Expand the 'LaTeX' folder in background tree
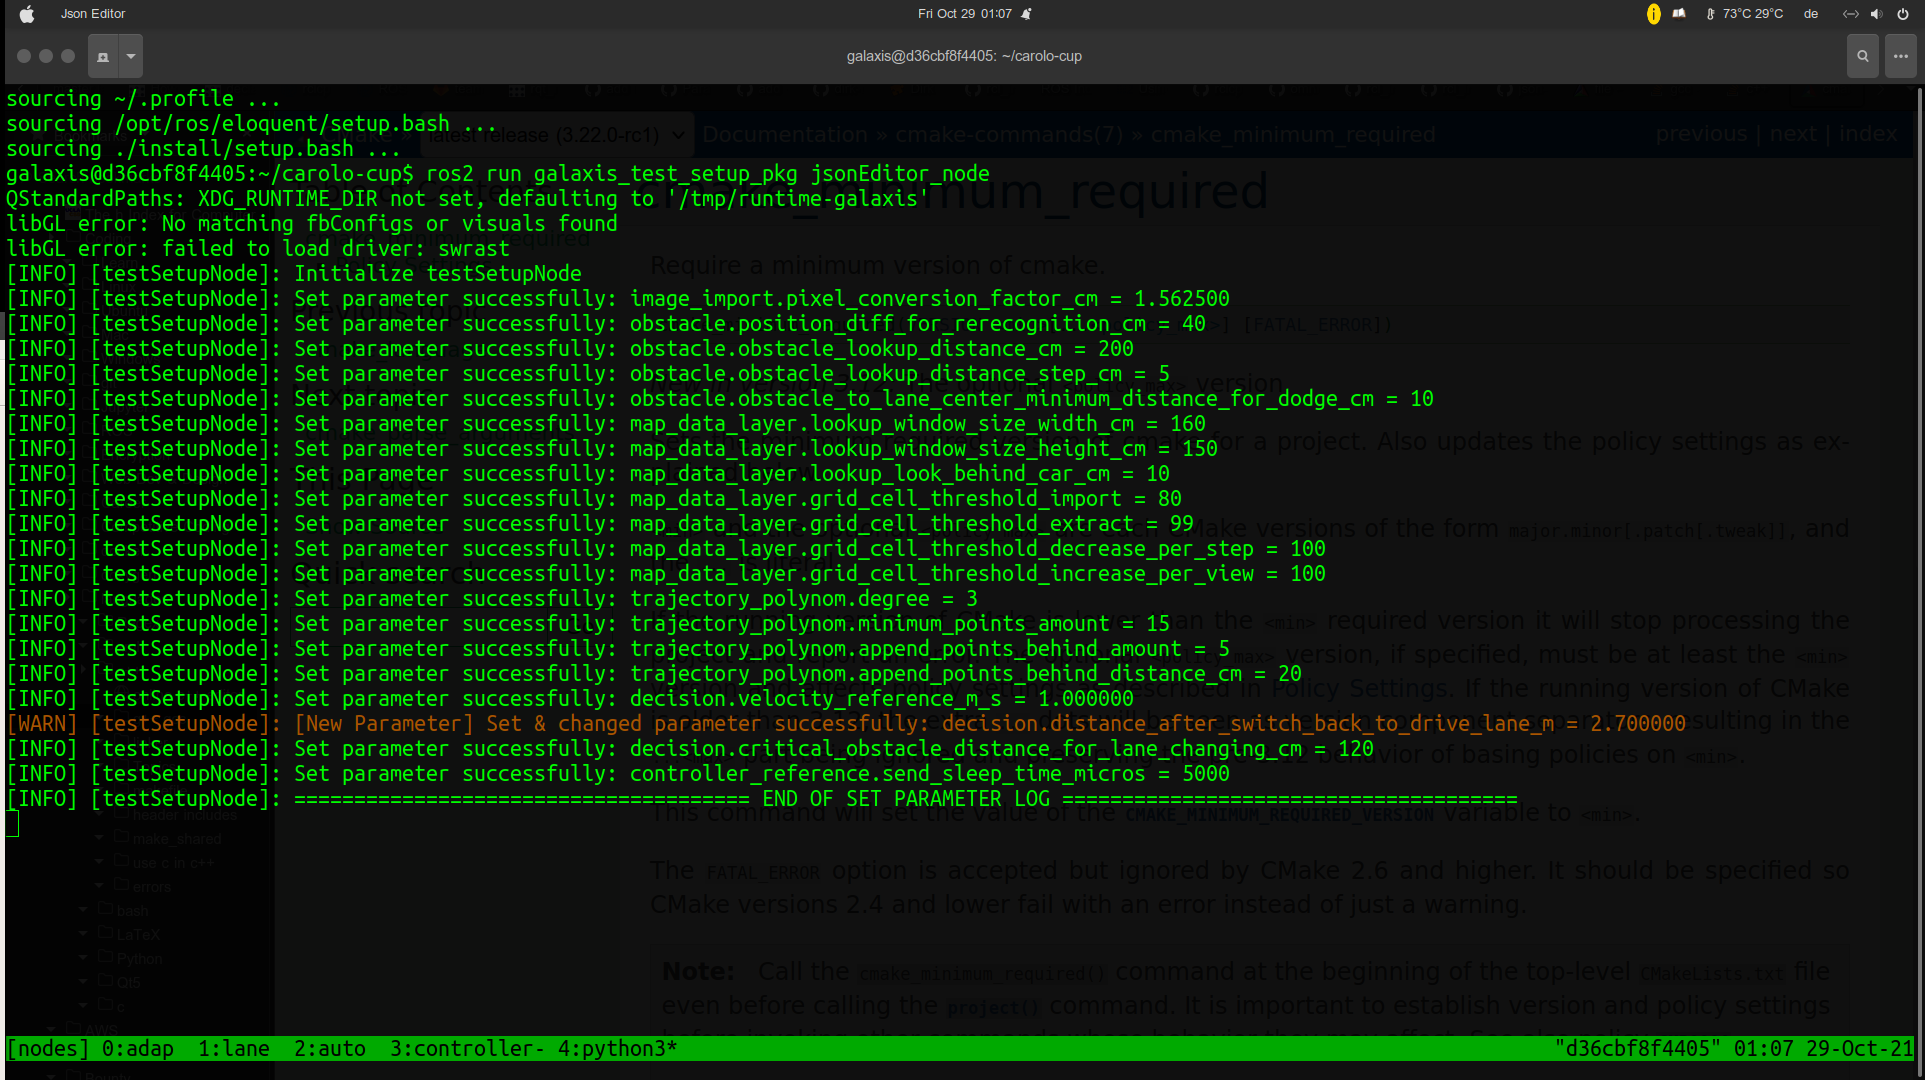This screenshot has width=1925, height=1080. 83,934
